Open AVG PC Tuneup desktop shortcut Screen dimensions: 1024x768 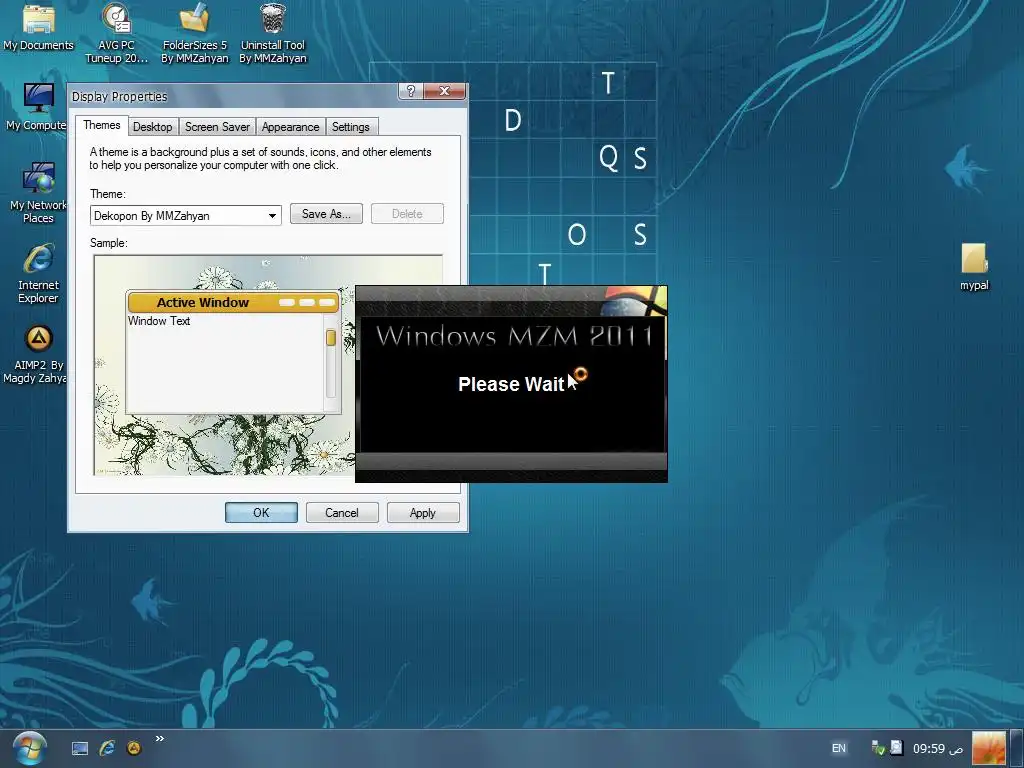(x=117, y=32)
